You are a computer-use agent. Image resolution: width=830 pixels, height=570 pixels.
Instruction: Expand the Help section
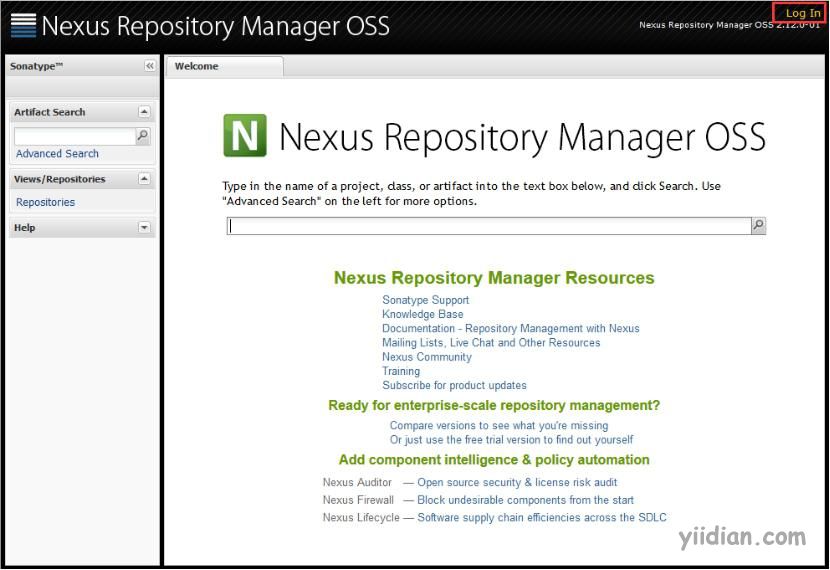pos(144,228)
